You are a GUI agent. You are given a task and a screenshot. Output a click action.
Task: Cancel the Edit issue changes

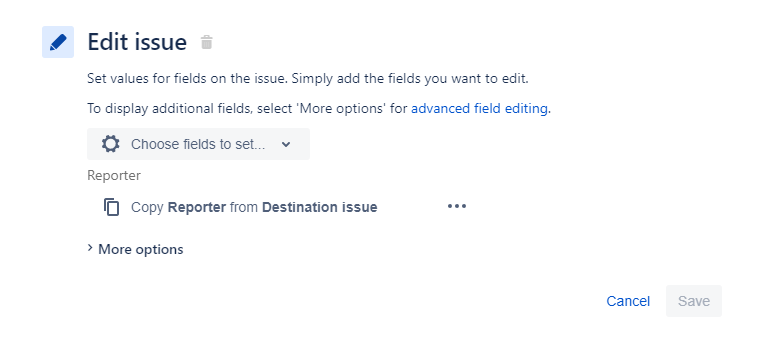tap(628, 301)
